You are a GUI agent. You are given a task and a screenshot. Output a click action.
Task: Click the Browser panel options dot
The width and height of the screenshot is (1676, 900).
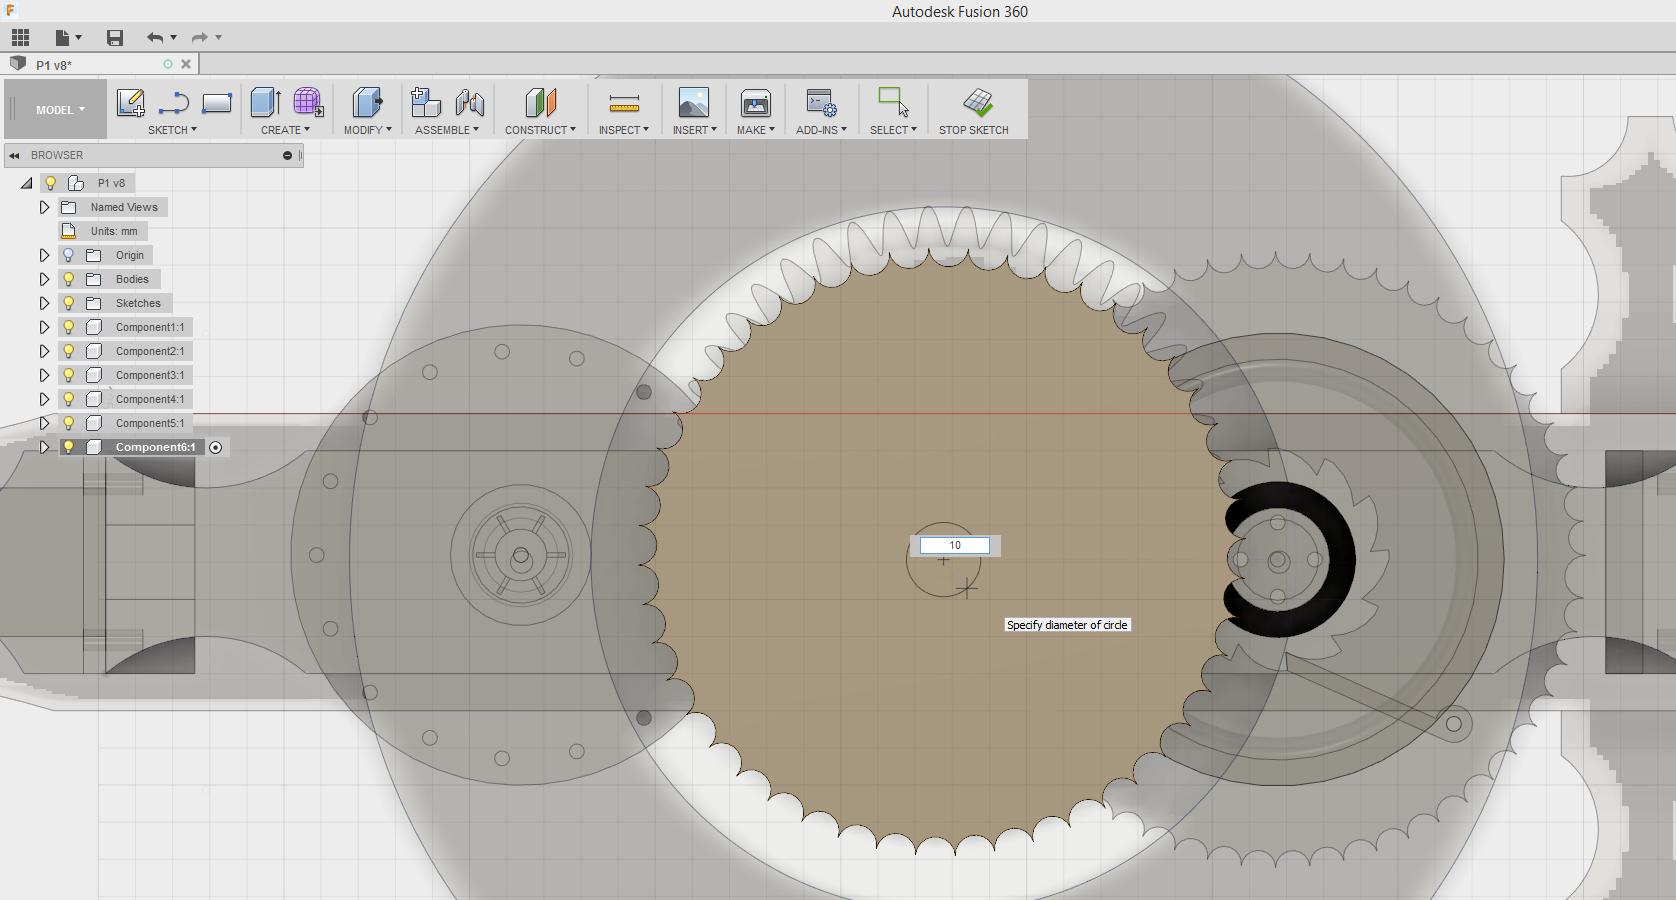[287, 155]
